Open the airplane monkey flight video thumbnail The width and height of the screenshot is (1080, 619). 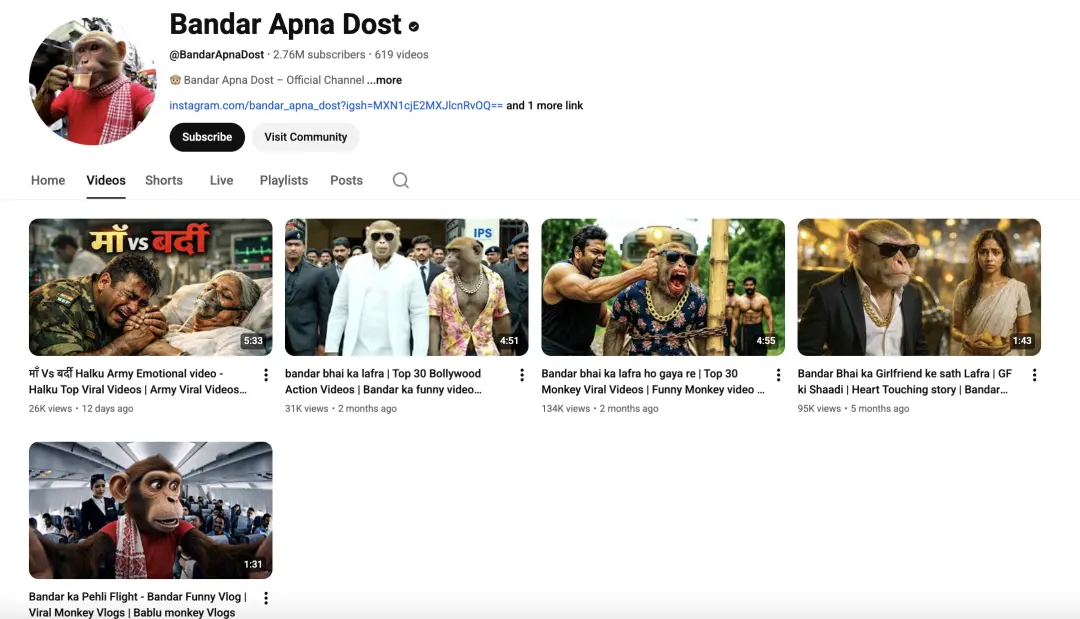click(150, 510)
